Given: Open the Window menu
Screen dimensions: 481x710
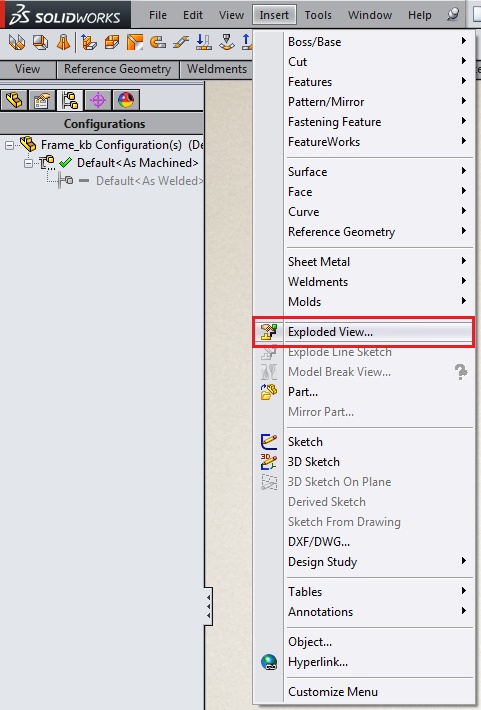Looking at the screenshot, I should click(x=370, y=15).
